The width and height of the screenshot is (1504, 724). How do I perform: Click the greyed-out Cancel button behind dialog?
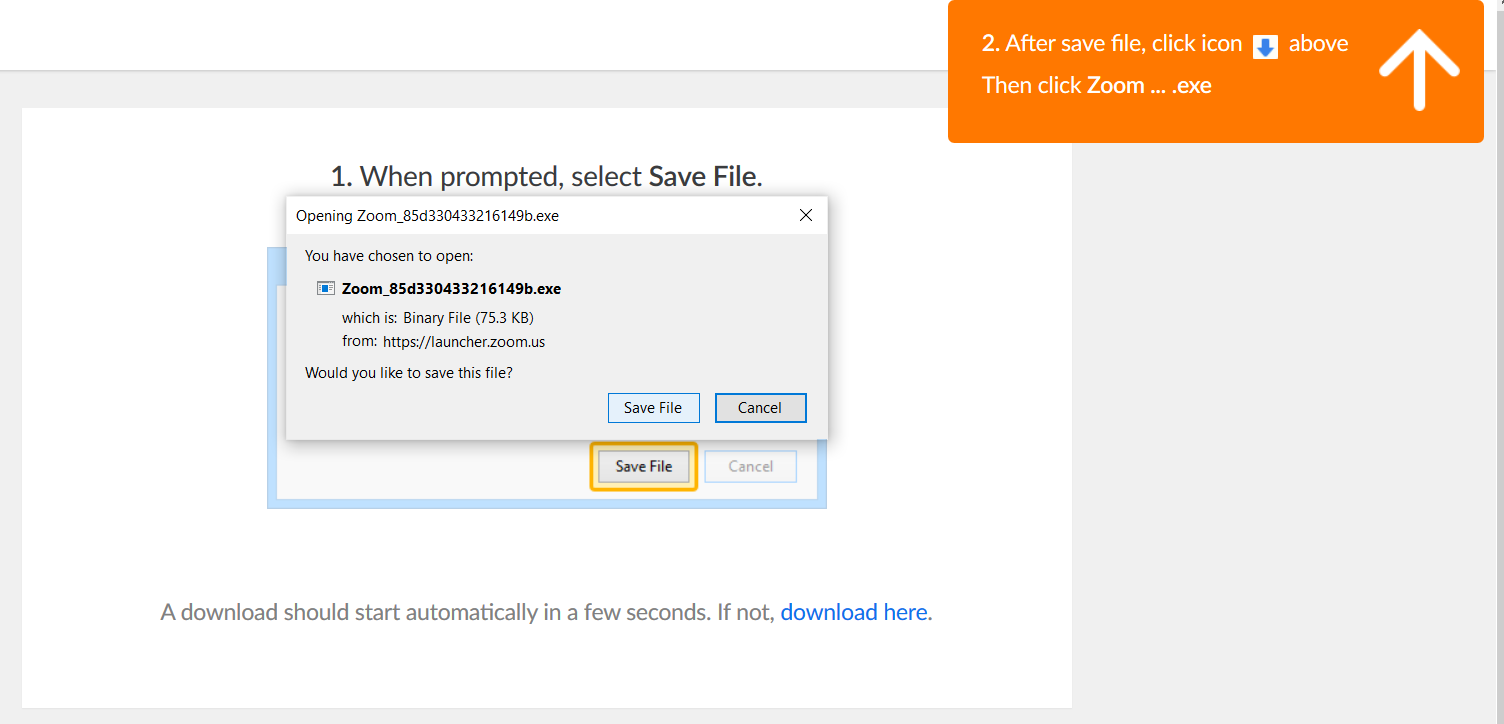click(751, 466)
